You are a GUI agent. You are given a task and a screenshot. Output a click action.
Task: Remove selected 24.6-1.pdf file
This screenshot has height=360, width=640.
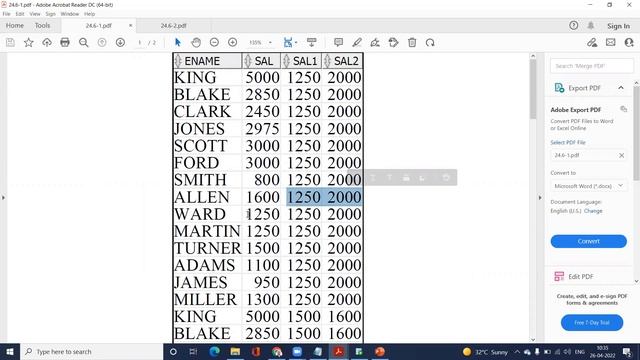[x=622, y=156]
